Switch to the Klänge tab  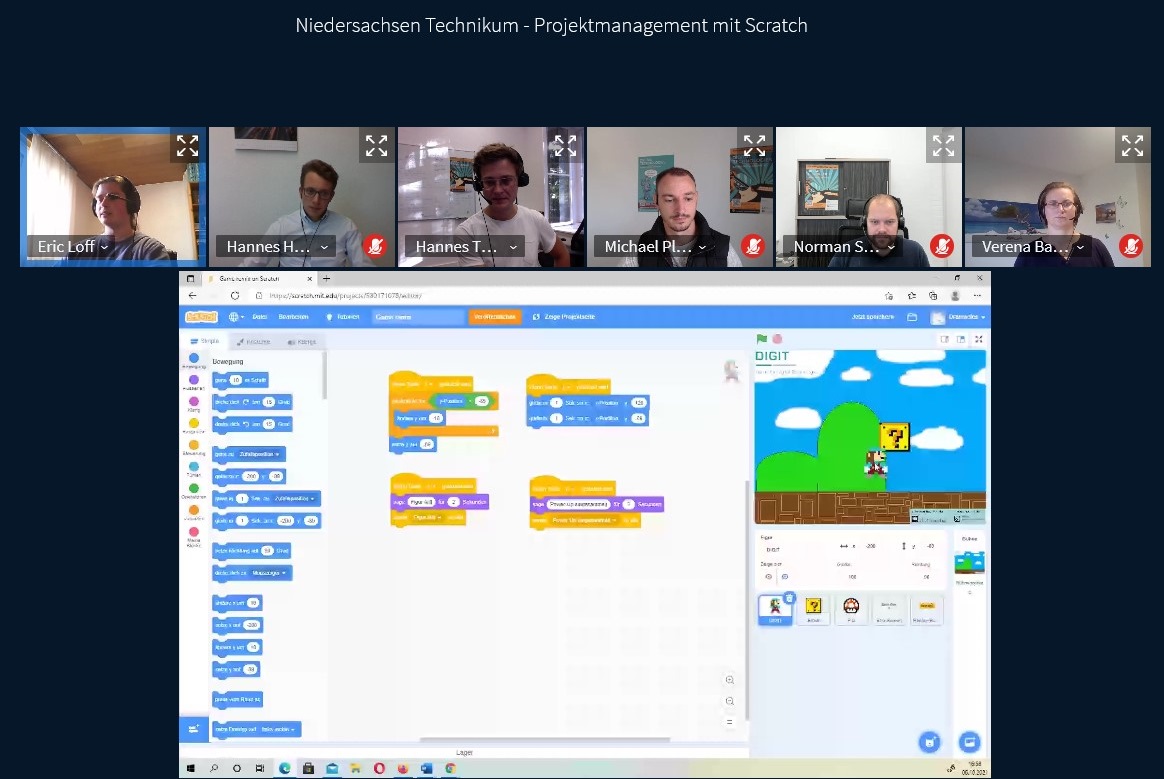coord(301,342)
